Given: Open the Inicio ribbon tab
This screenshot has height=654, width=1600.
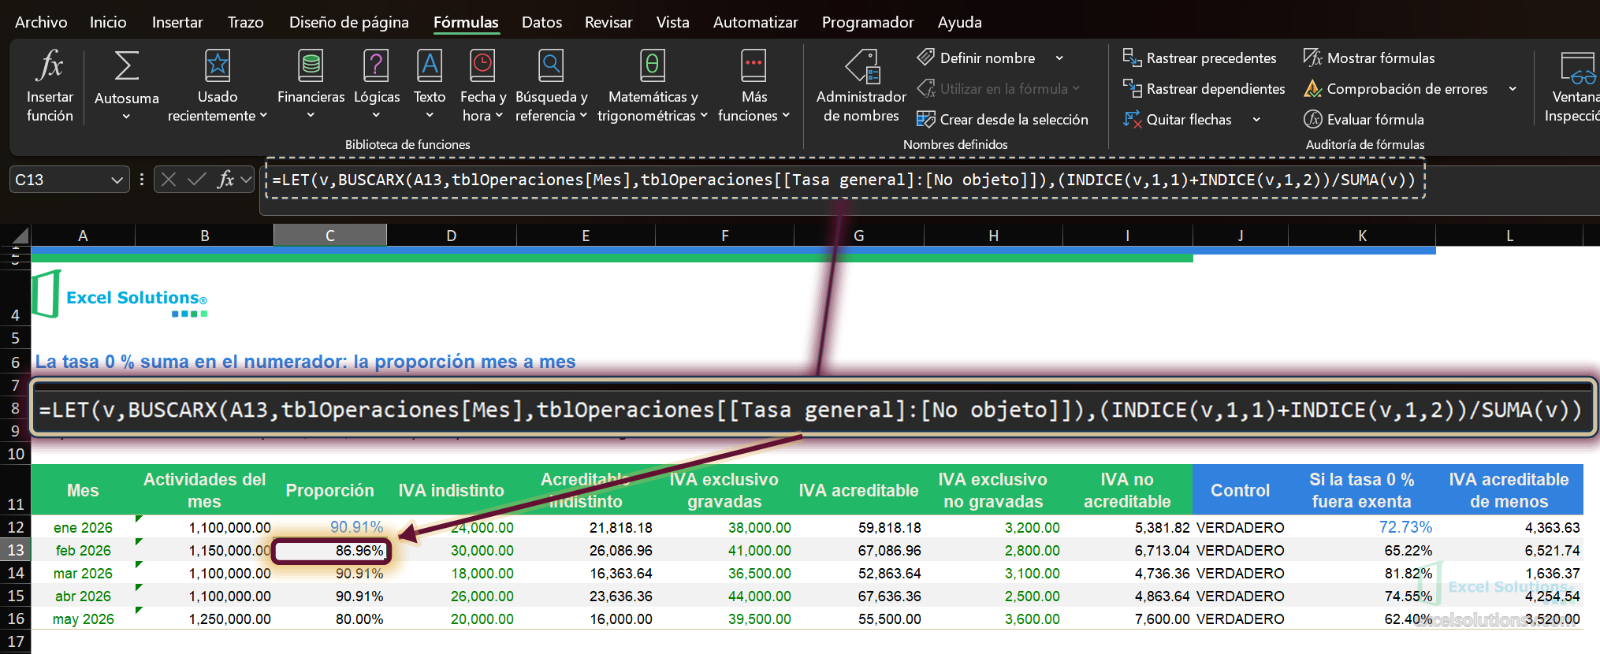Looking at the screenshot, I should coord(108,22).
